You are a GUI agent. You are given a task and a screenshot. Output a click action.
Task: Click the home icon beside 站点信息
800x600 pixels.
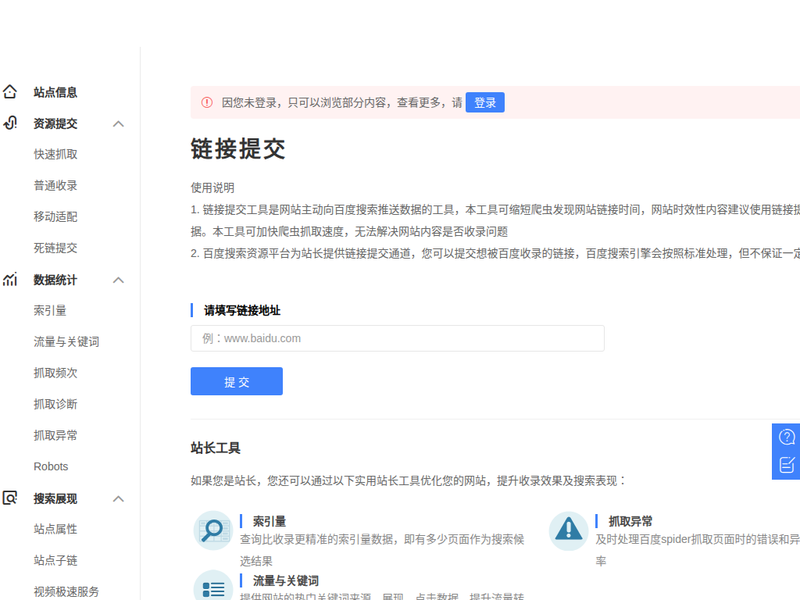click(x=10, y=92)
